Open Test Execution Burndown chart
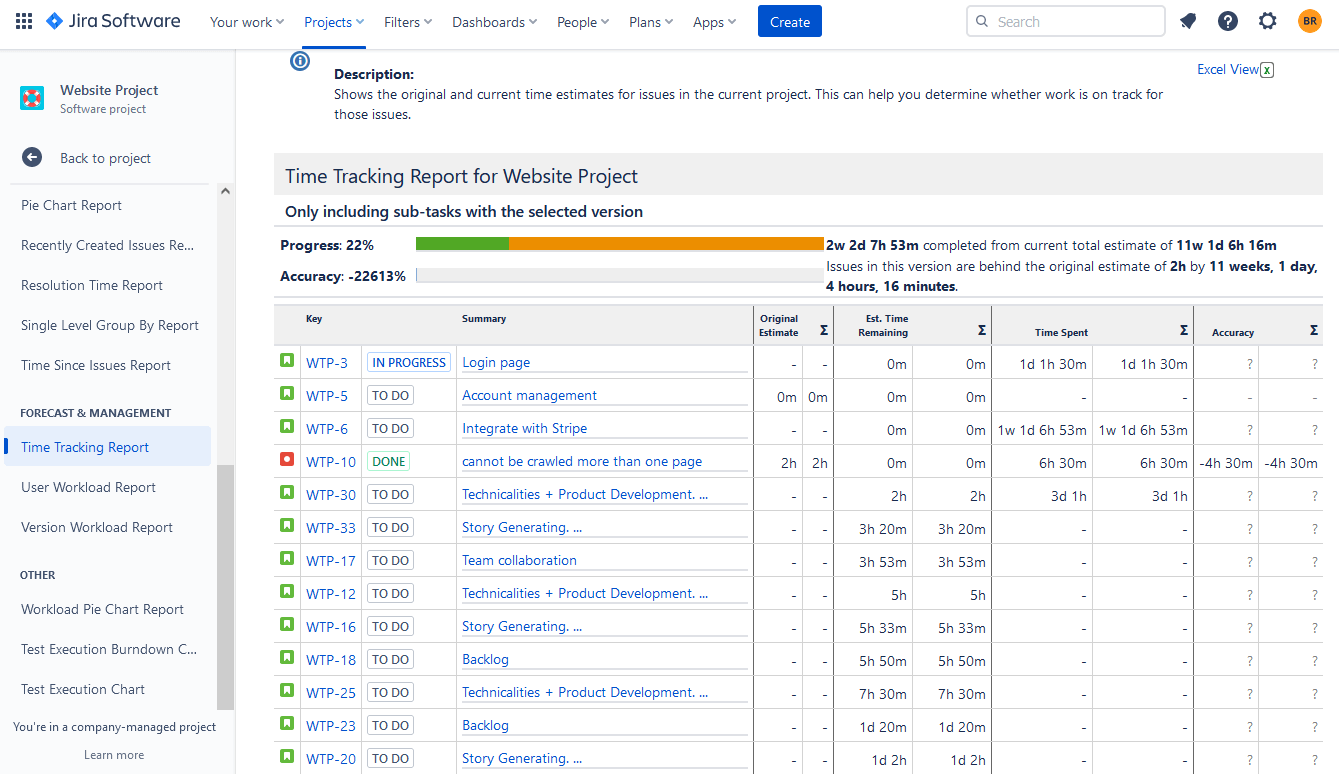Screen dimensions: 1339x774 (108, 649)
